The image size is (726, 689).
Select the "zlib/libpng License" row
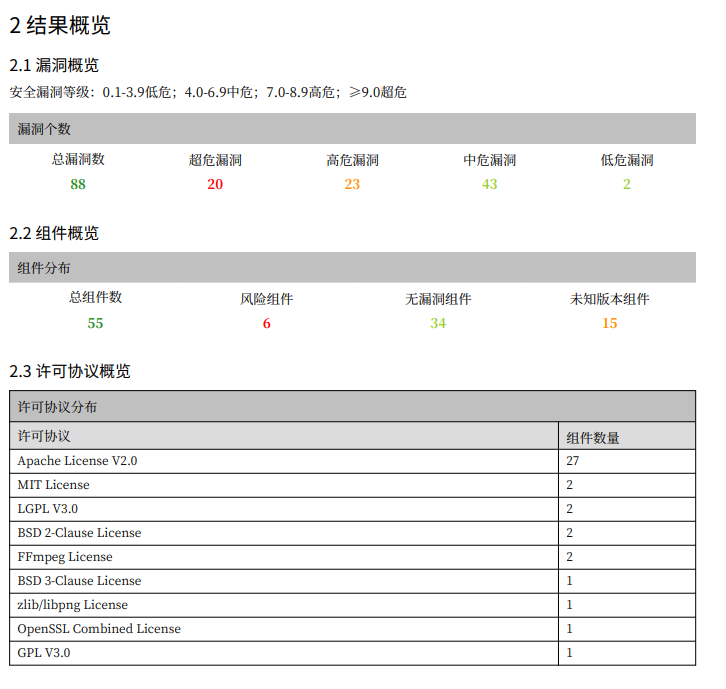[352, 605]
